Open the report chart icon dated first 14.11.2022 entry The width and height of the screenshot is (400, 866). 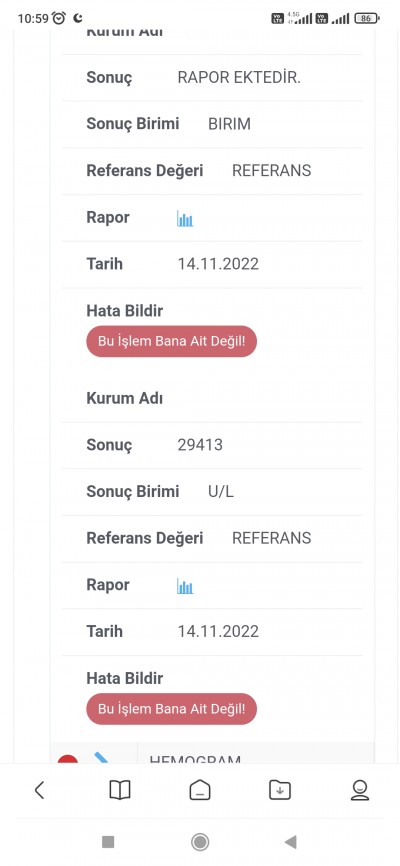click(x=185, y=219)
